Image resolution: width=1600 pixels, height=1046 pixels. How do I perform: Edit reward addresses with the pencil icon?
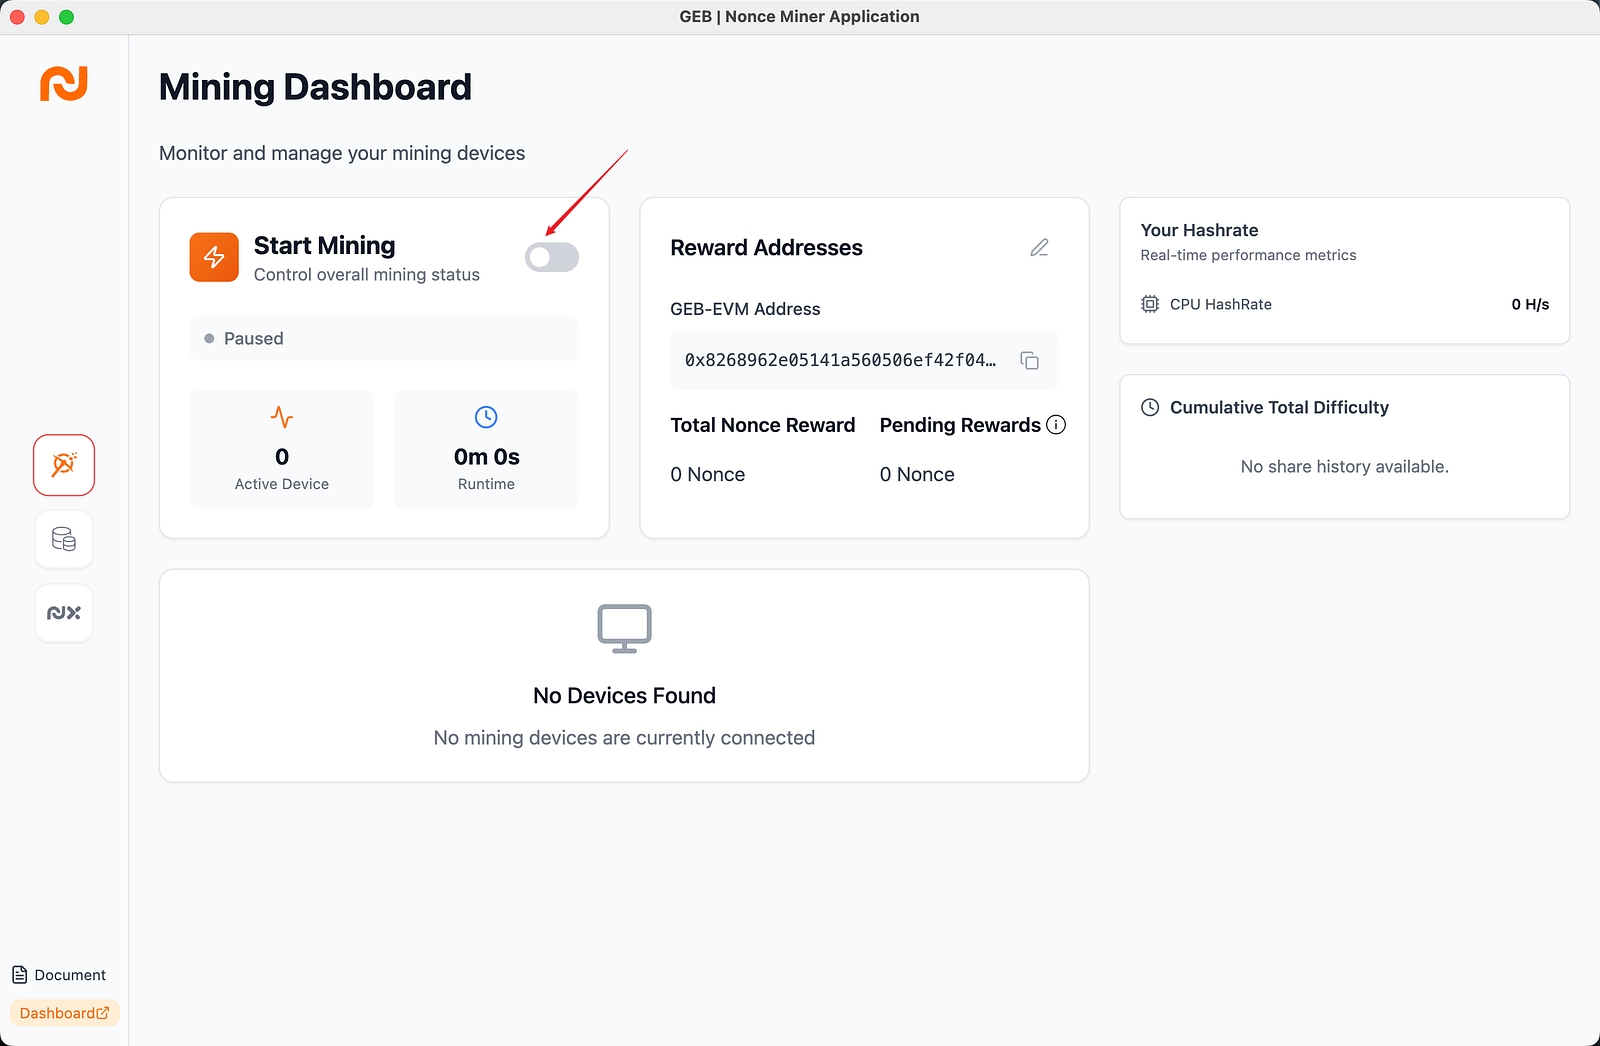pyautogui.click(x=1039, y=248)
